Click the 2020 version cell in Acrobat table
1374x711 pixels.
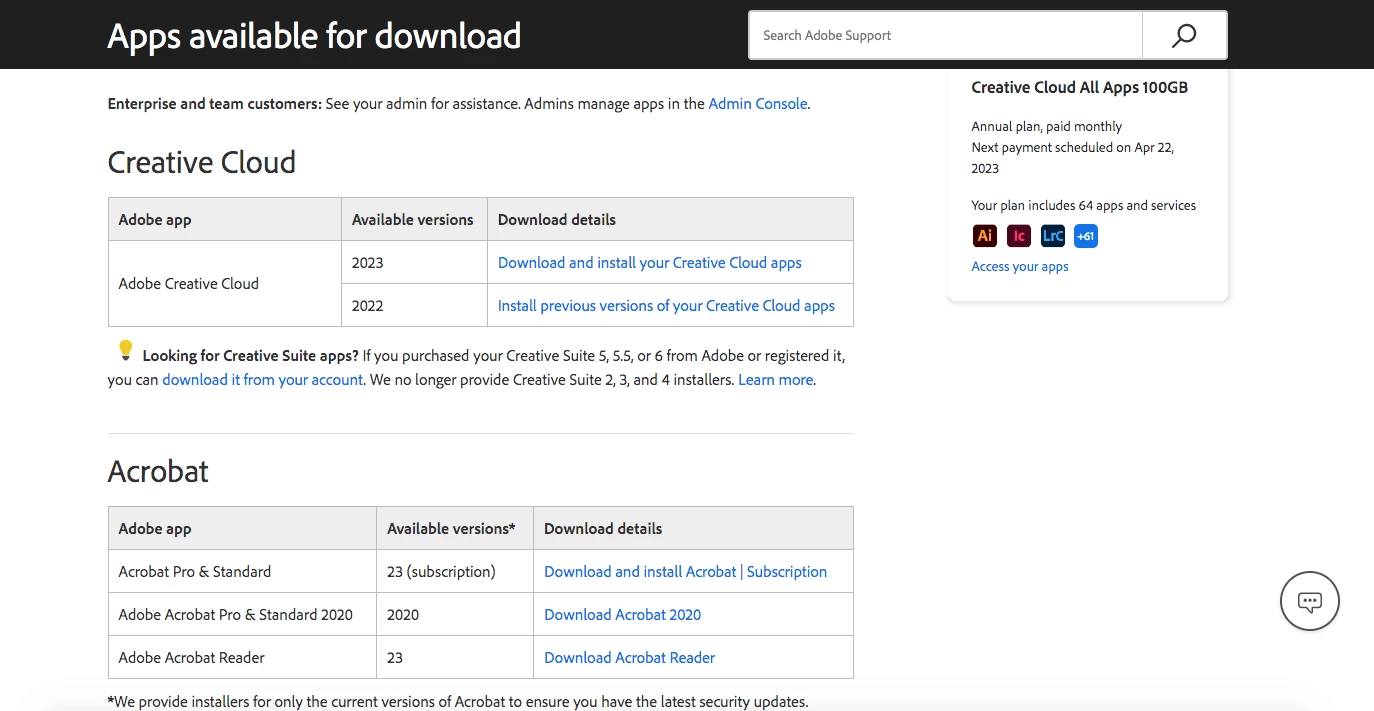455,614
